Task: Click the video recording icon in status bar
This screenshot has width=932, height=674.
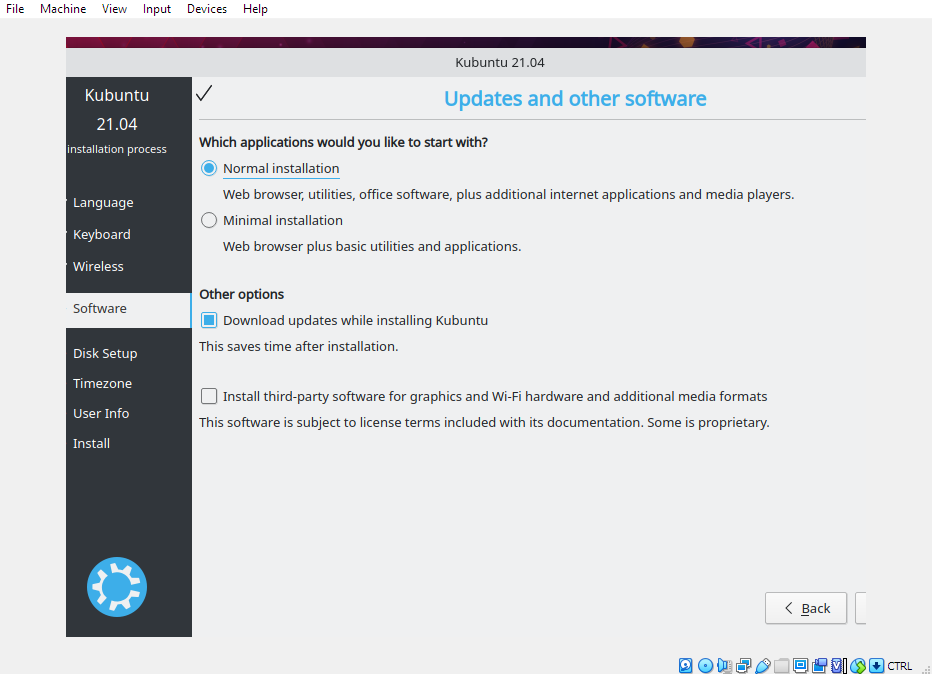Action: pos(820,666)
